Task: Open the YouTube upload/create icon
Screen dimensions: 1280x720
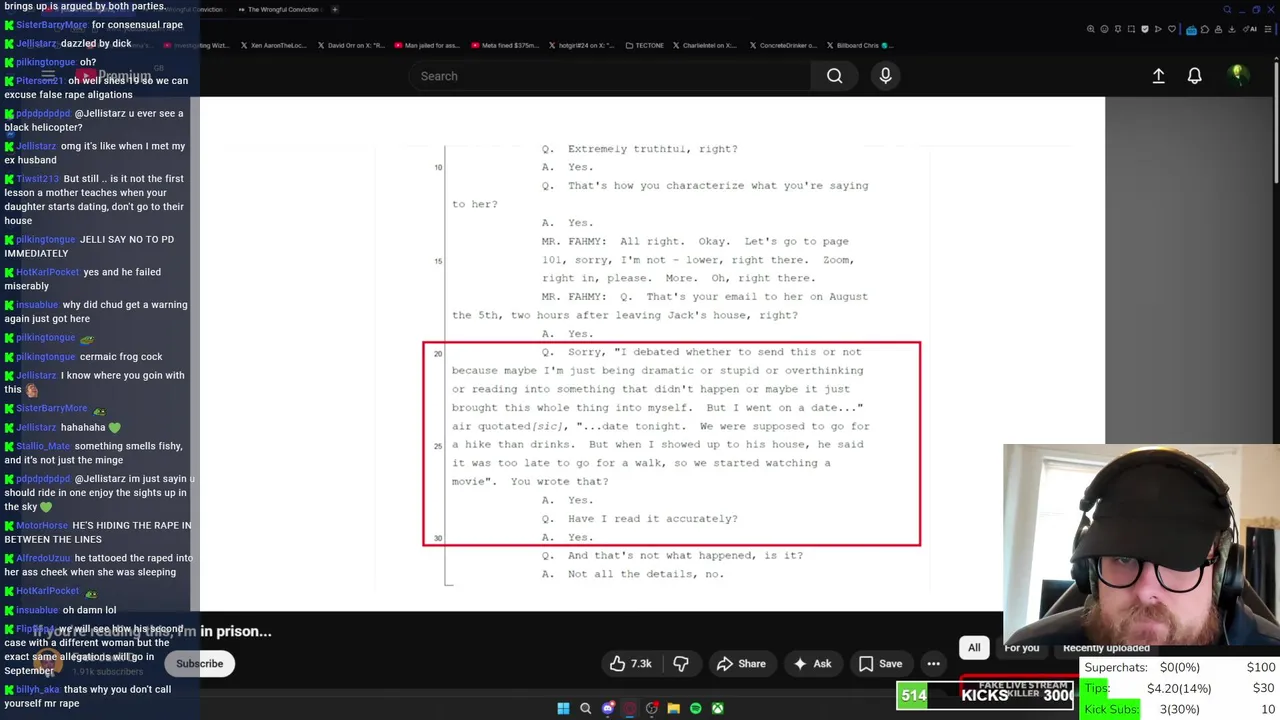Action: [1158, 76]
